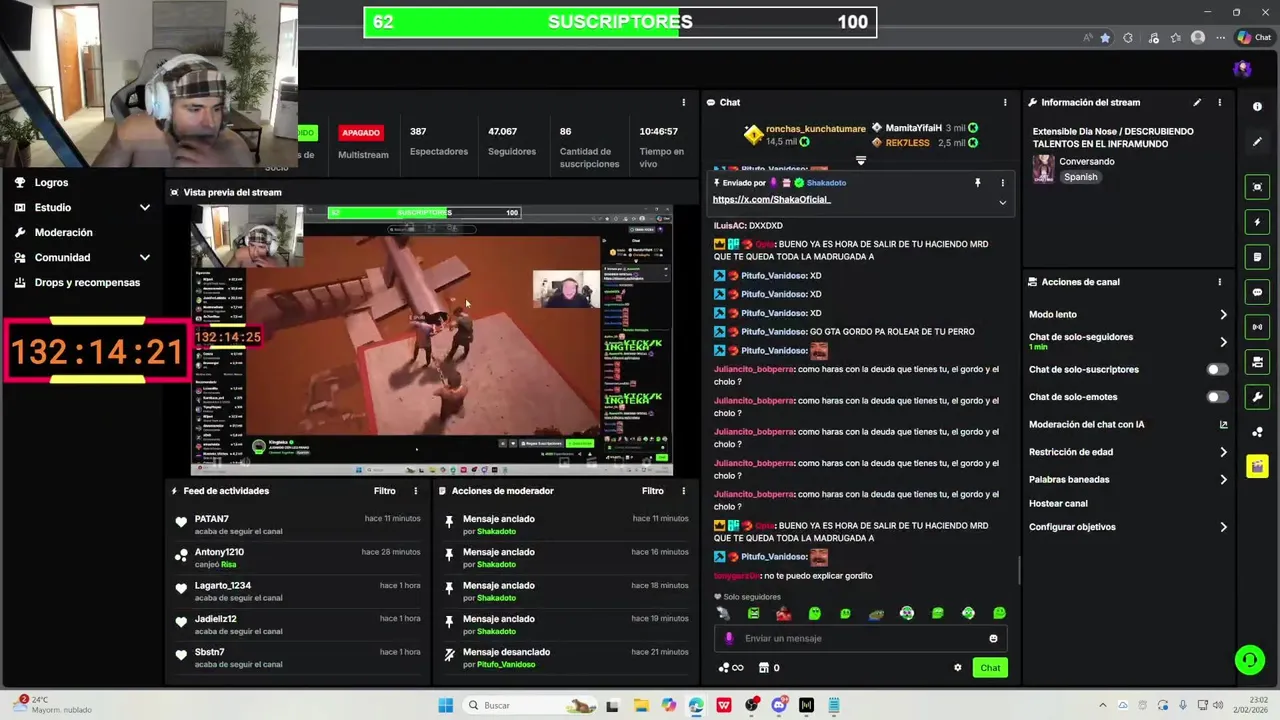
Task: Send message with green Chat button
Action: (x=990, y=668)
